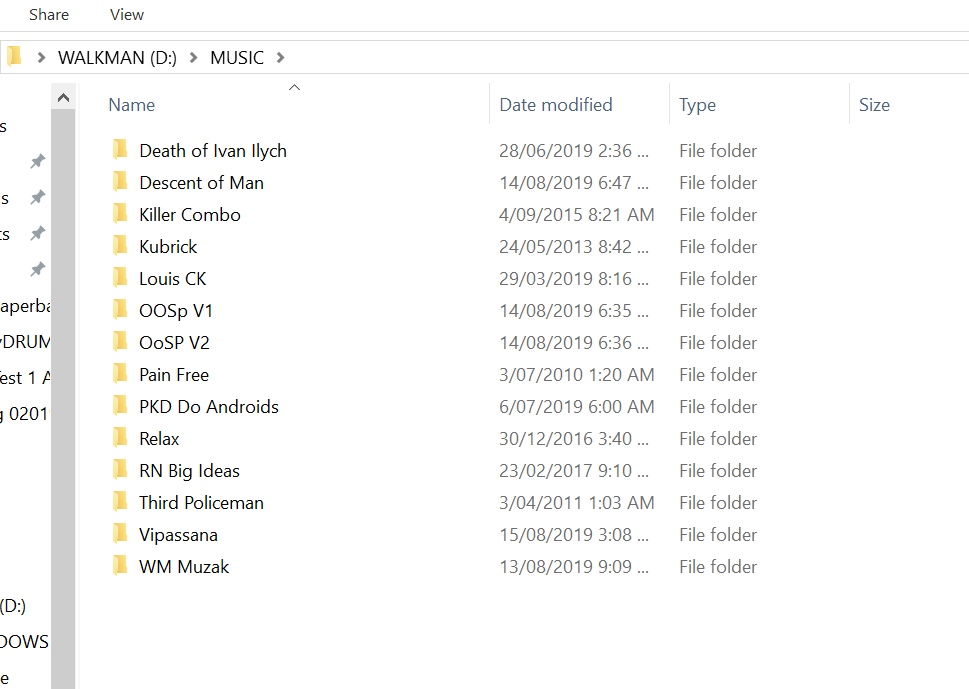Select Killer Combo folder icon
The width and height of the screenshot is (969, 689).
point(120,214)
